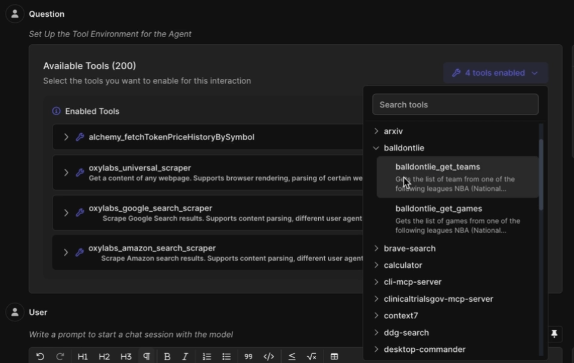Apply Heading 1 format (H1)
This screenshot has width=574, height=363.
click(82, 356)
